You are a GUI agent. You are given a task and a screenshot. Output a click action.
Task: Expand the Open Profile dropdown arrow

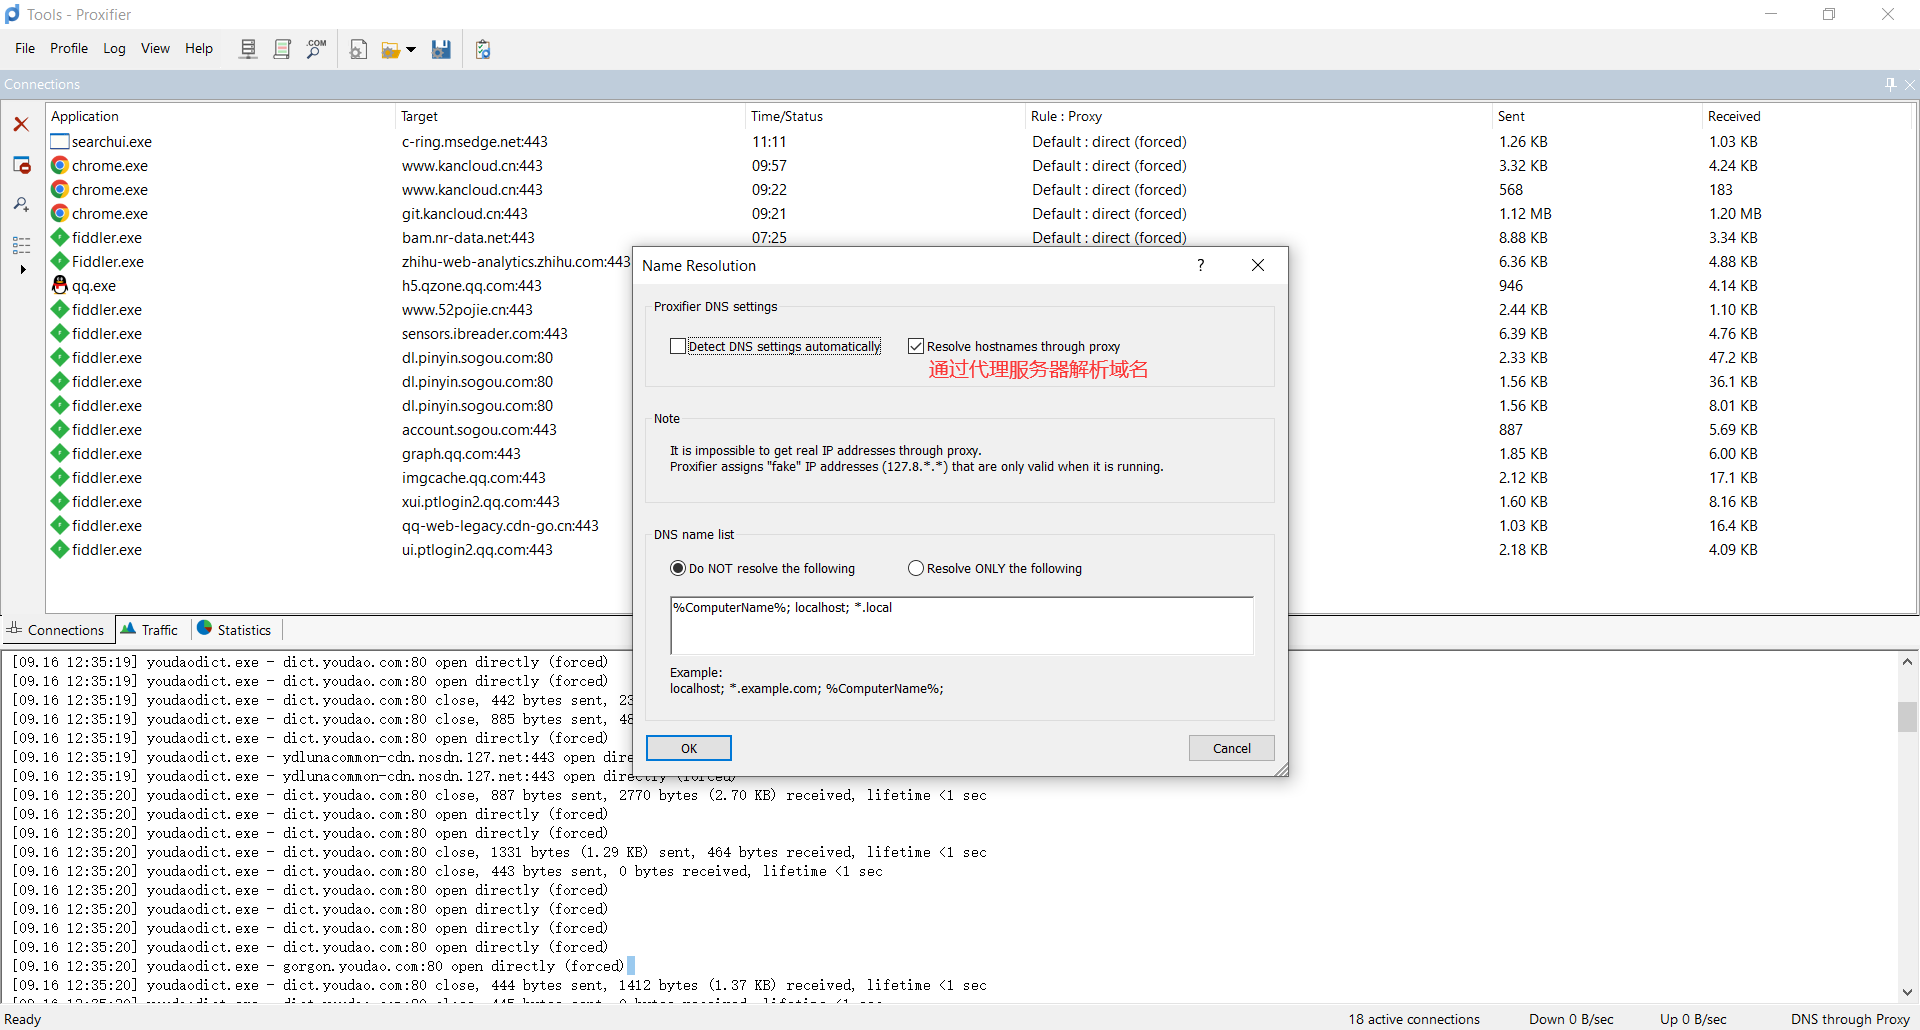click(411, 49)
